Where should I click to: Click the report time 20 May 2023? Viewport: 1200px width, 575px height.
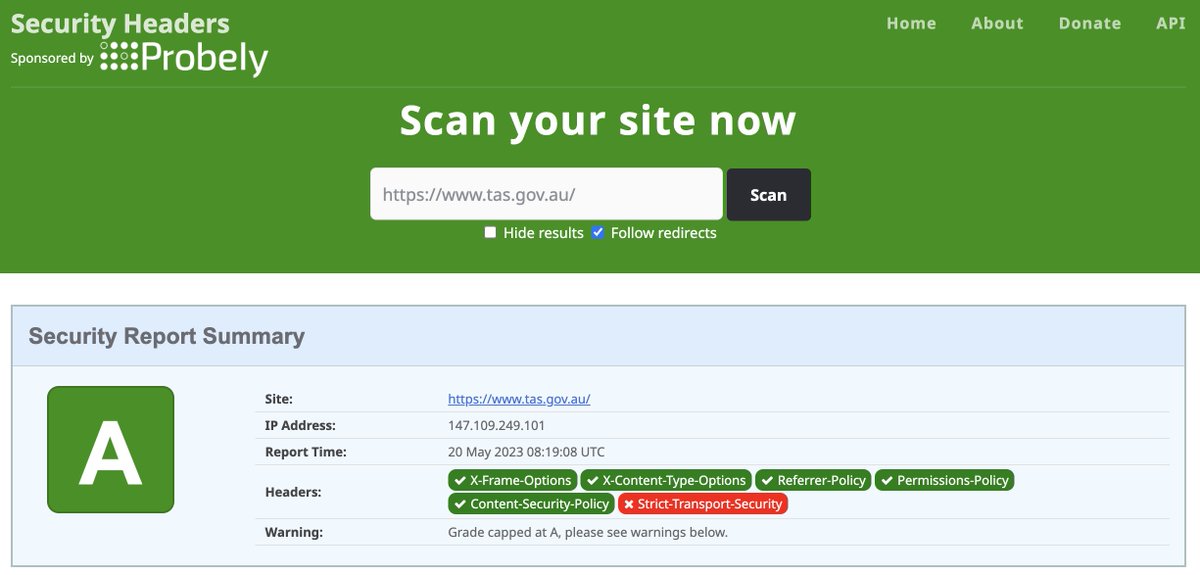(x=526, y=452)
